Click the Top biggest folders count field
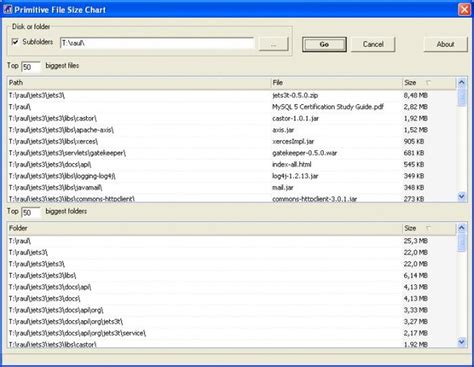The image size is (474, 367). [31, 212]
